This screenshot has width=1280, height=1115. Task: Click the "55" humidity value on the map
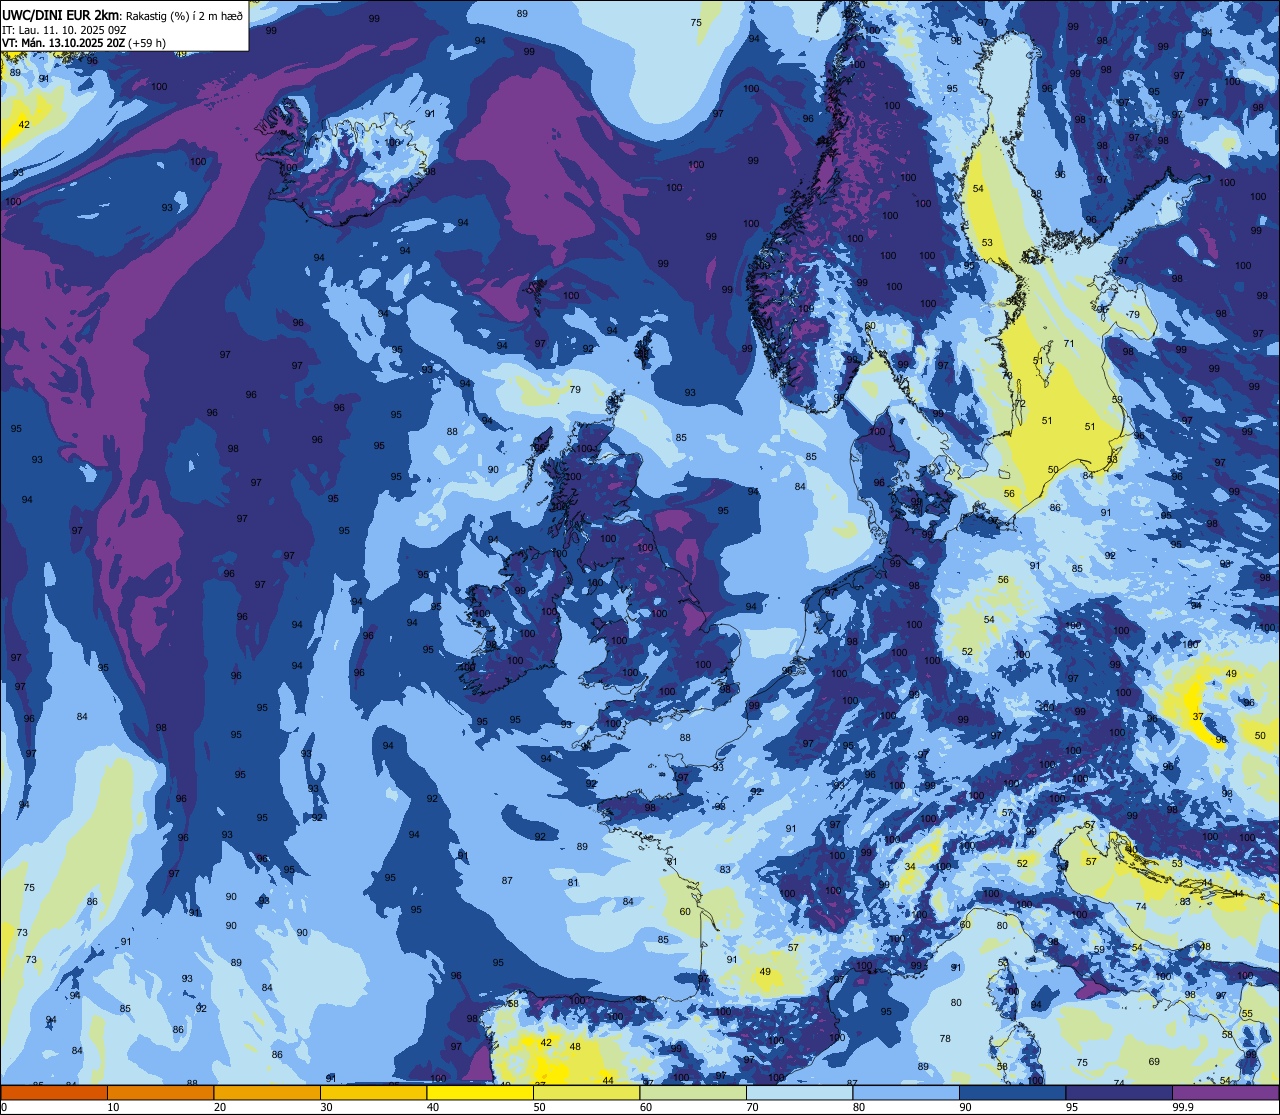click(x=1246, y=1014)
